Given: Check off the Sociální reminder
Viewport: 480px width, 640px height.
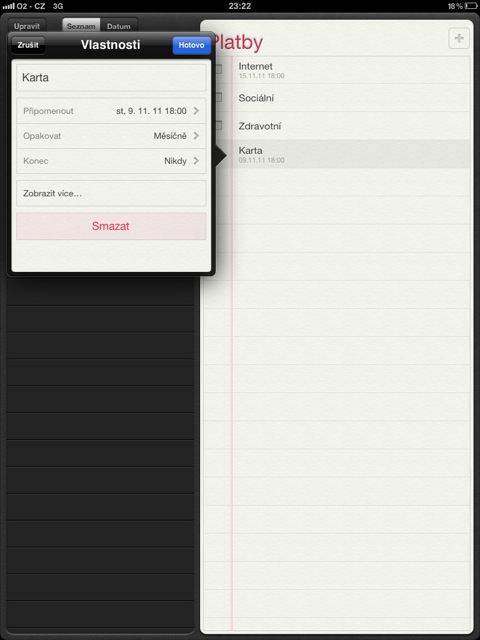Looking at the screenshot, I should [x=218, y=98].
